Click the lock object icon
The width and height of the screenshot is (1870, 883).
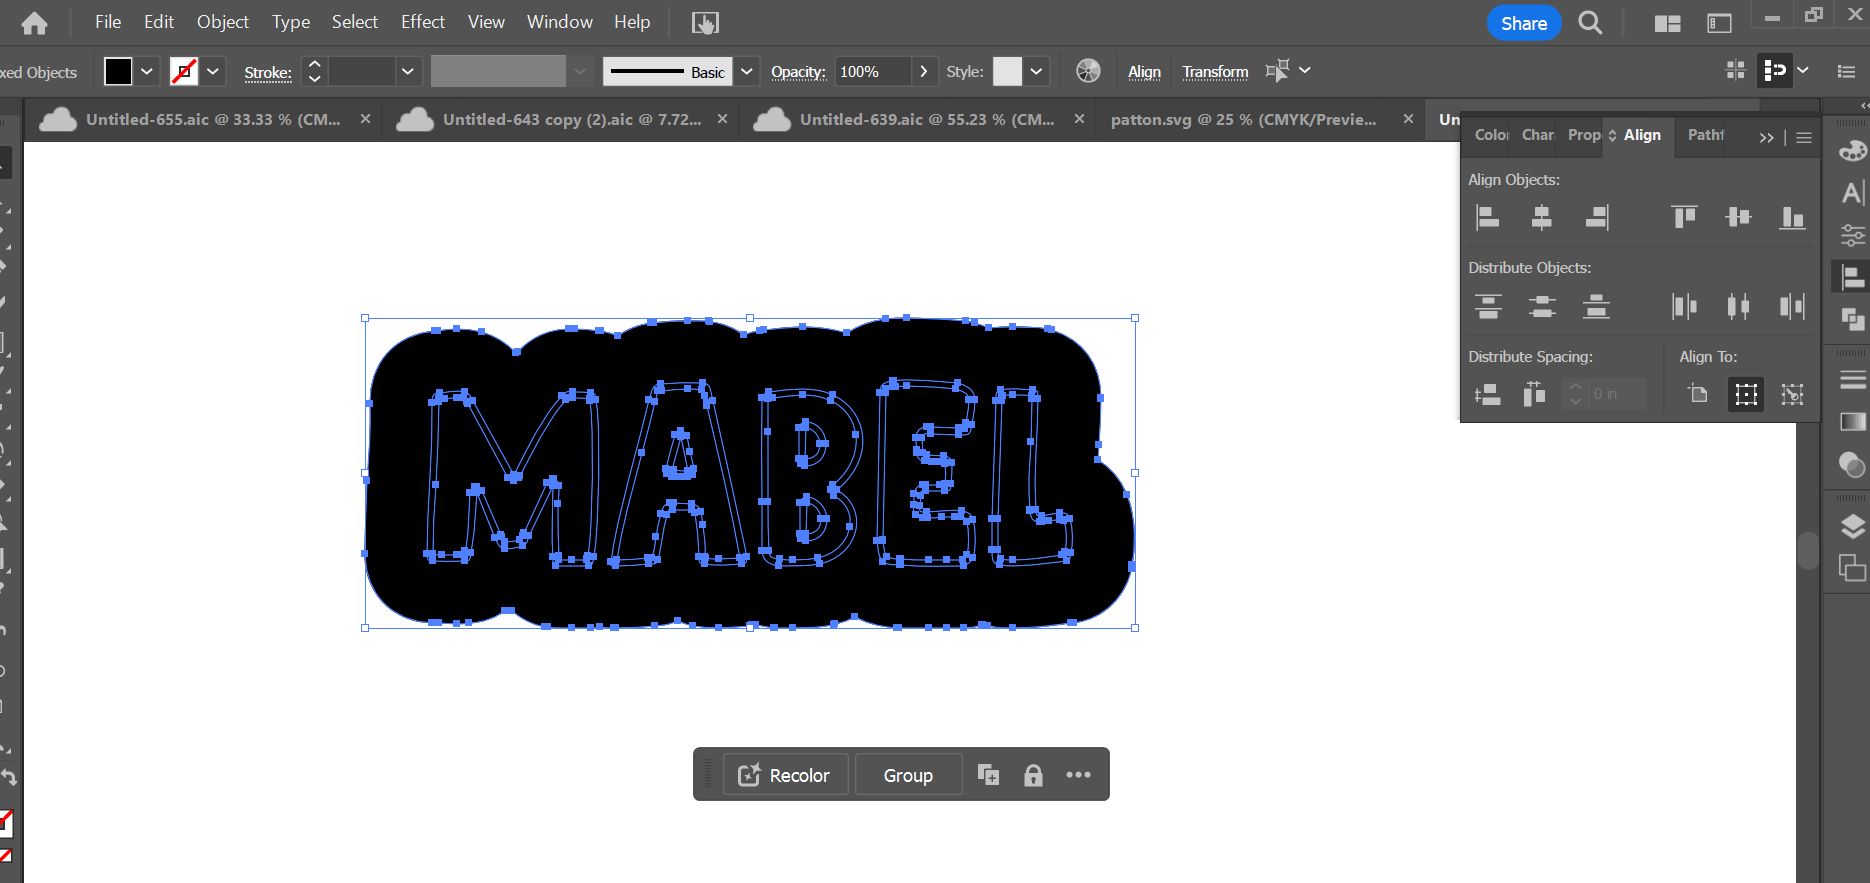coord(1033,775)
